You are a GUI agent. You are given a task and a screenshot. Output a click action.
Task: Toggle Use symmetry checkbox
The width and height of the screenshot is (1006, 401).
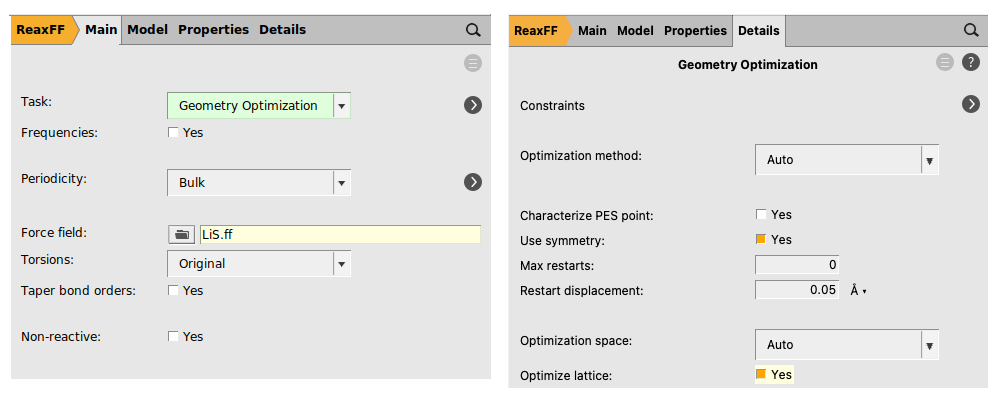click(761, 239)
